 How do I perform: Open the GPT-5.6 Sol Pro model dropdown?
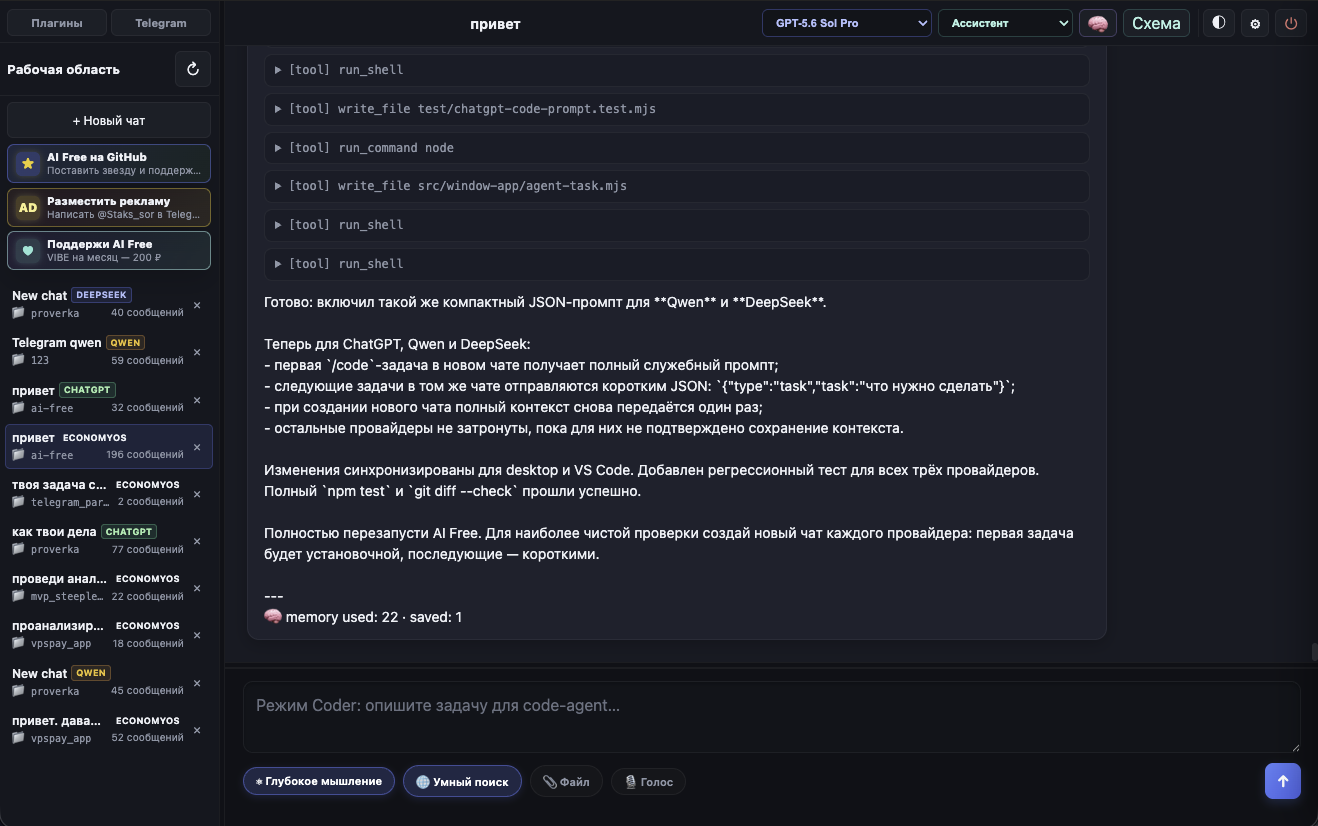(846, 23)
